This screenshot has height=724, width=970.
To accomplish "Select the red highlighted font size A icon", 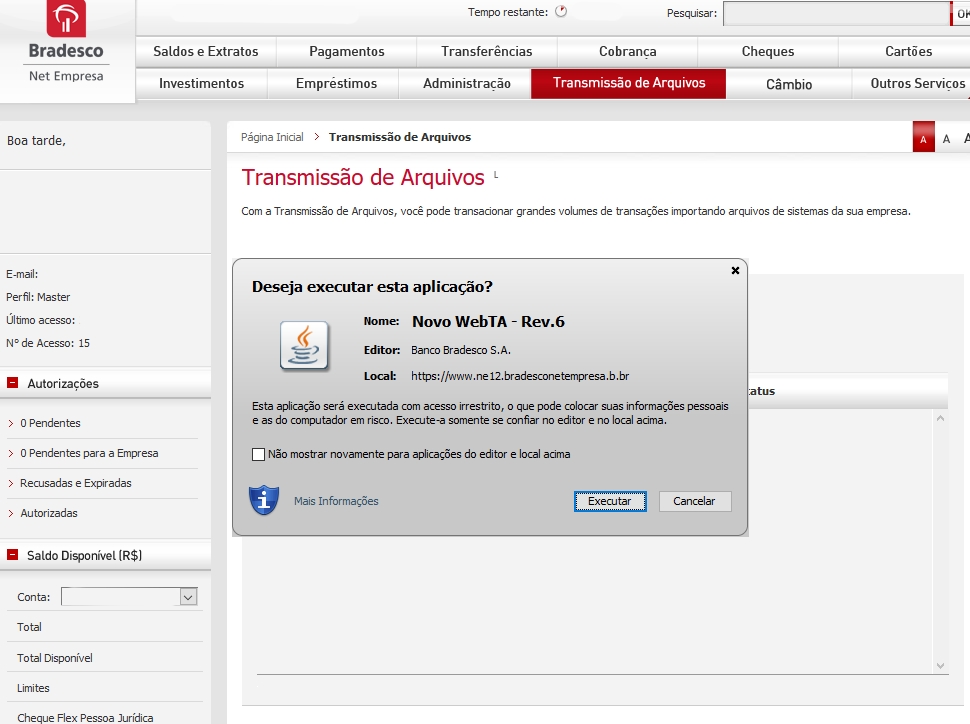I will [x=923, y=139].
